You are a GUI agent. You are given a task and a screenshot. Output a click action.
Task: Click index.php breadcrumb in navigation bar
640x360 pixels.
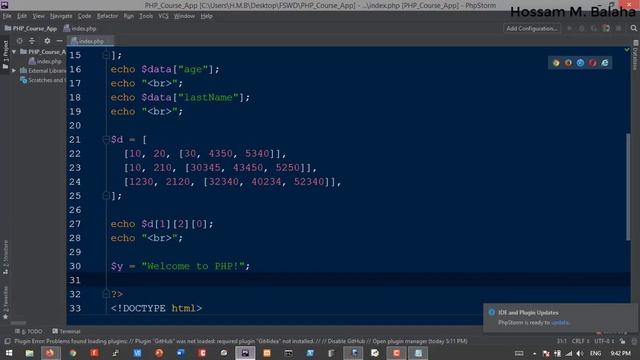coord(80,29)
